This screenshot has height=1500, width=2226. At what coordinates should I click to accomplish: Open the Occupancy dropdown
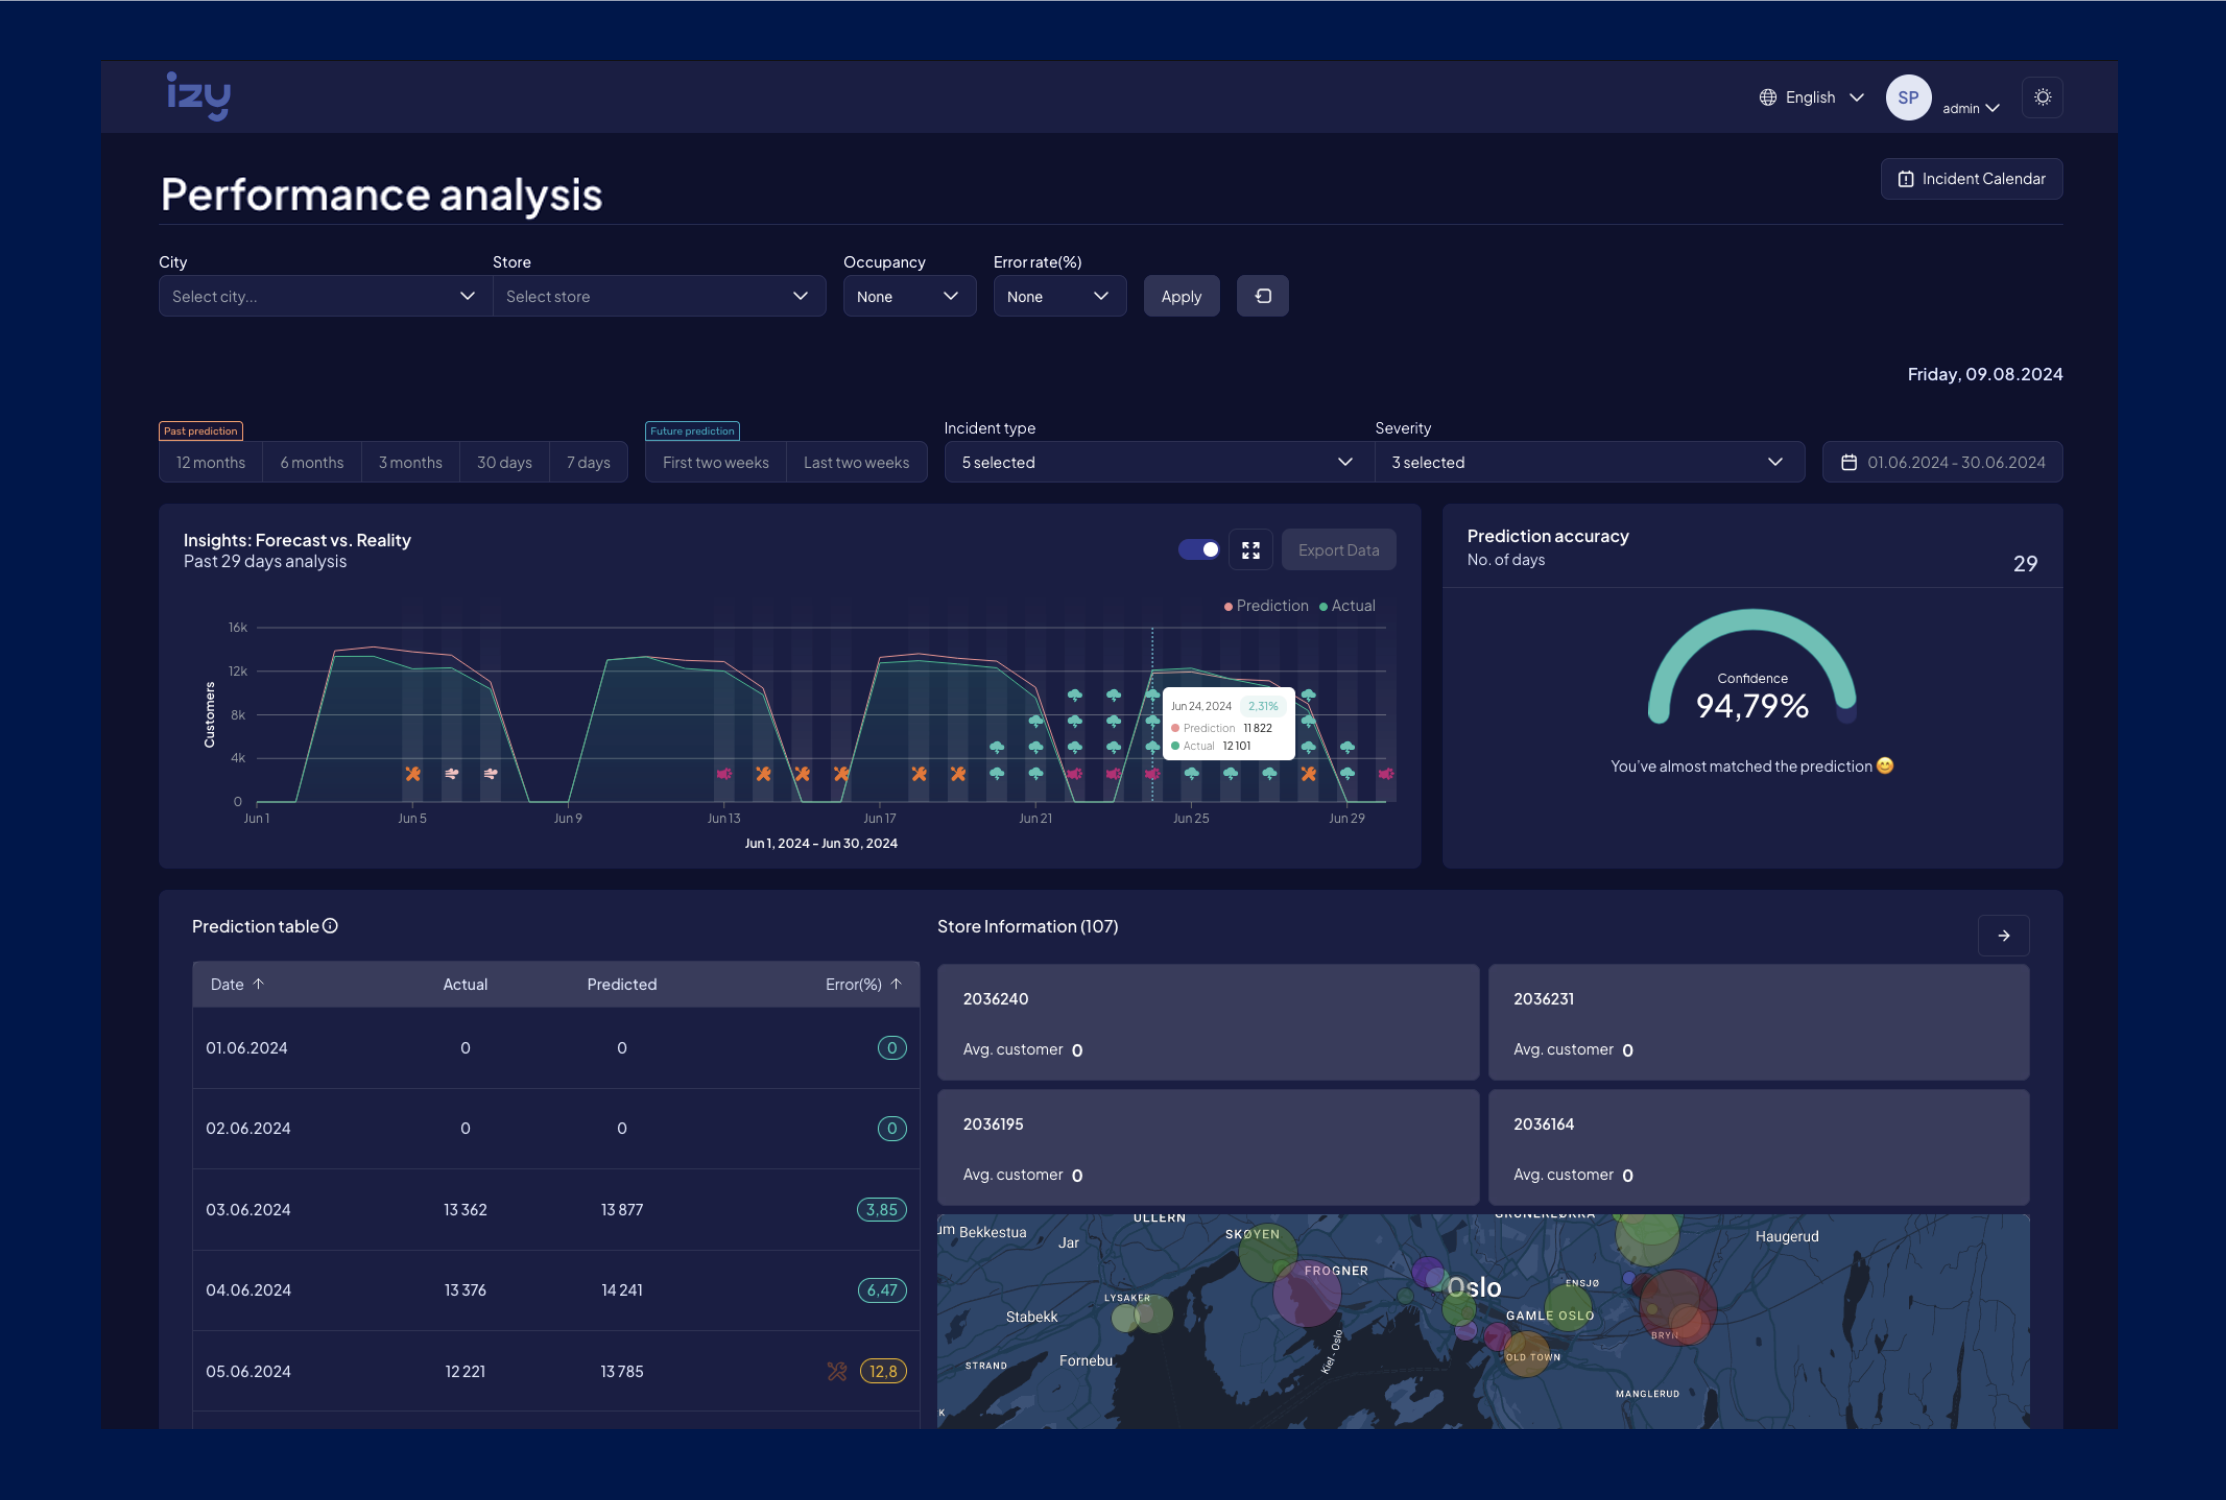pyautogui.click(x=909, y=296)
